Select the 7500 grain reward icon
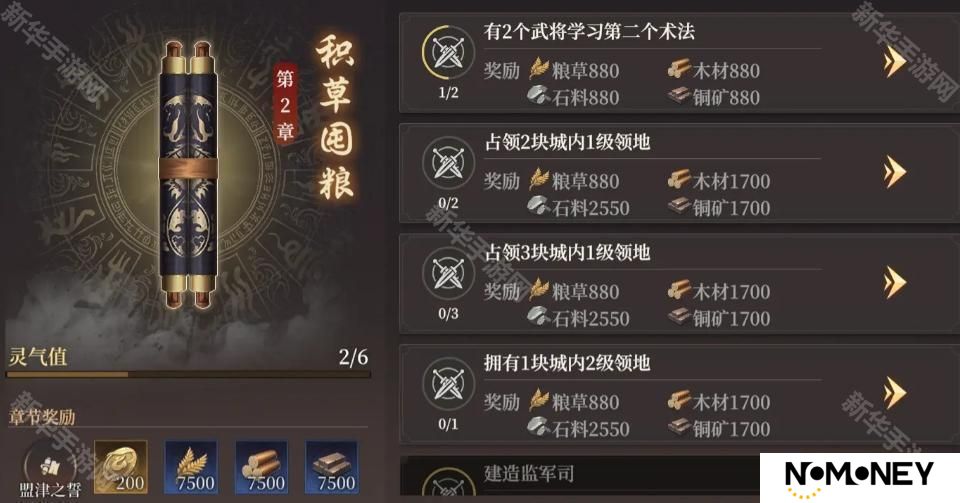960x503 pixels. (x=191, y=467)
